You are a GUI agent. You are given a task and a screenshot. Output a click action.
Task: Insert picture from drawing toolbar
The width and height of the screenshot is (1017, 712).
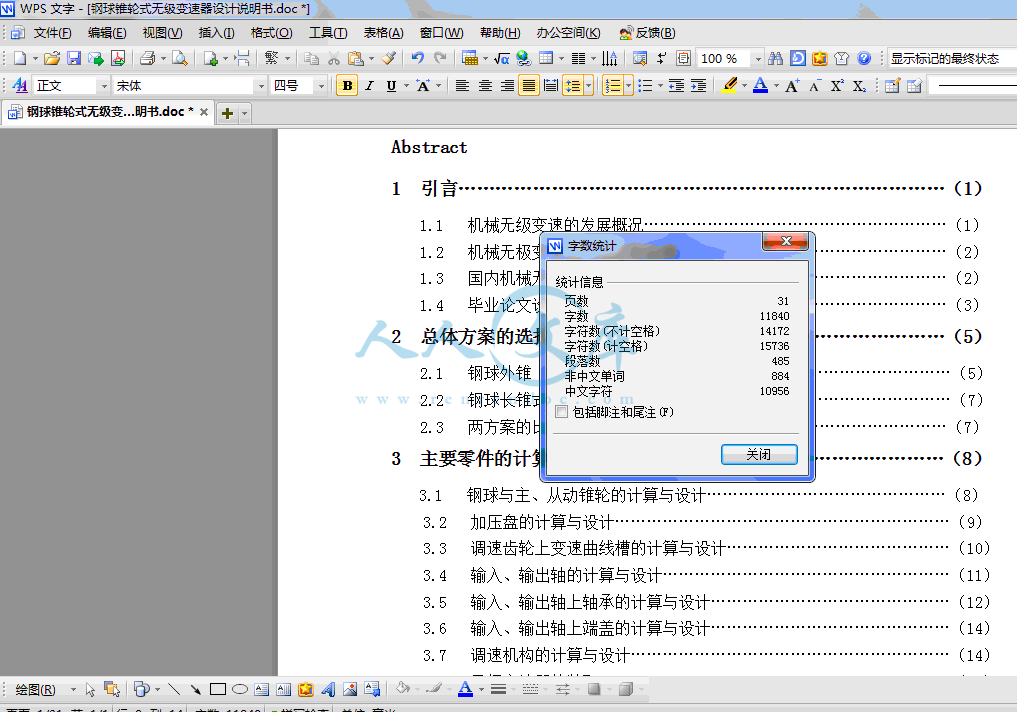(350, 689)
